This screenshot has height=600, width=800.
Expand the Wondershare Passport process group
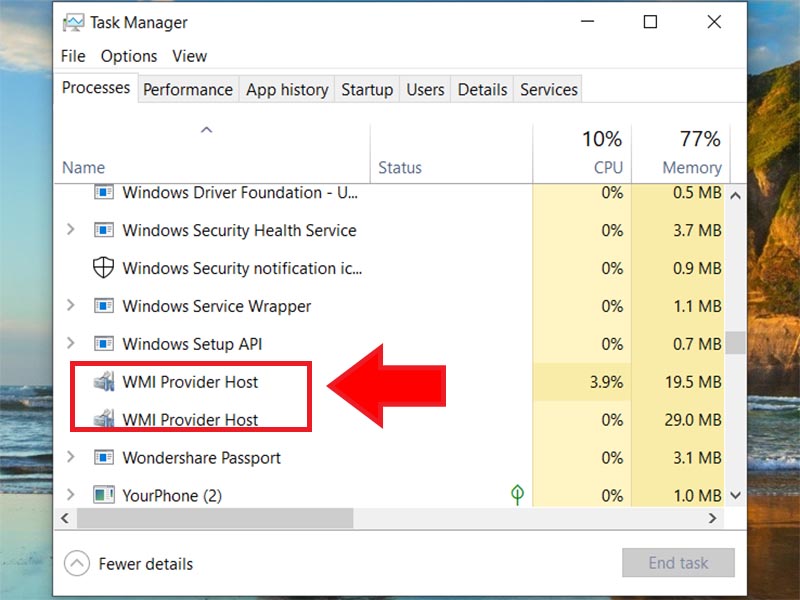point(70,458)
